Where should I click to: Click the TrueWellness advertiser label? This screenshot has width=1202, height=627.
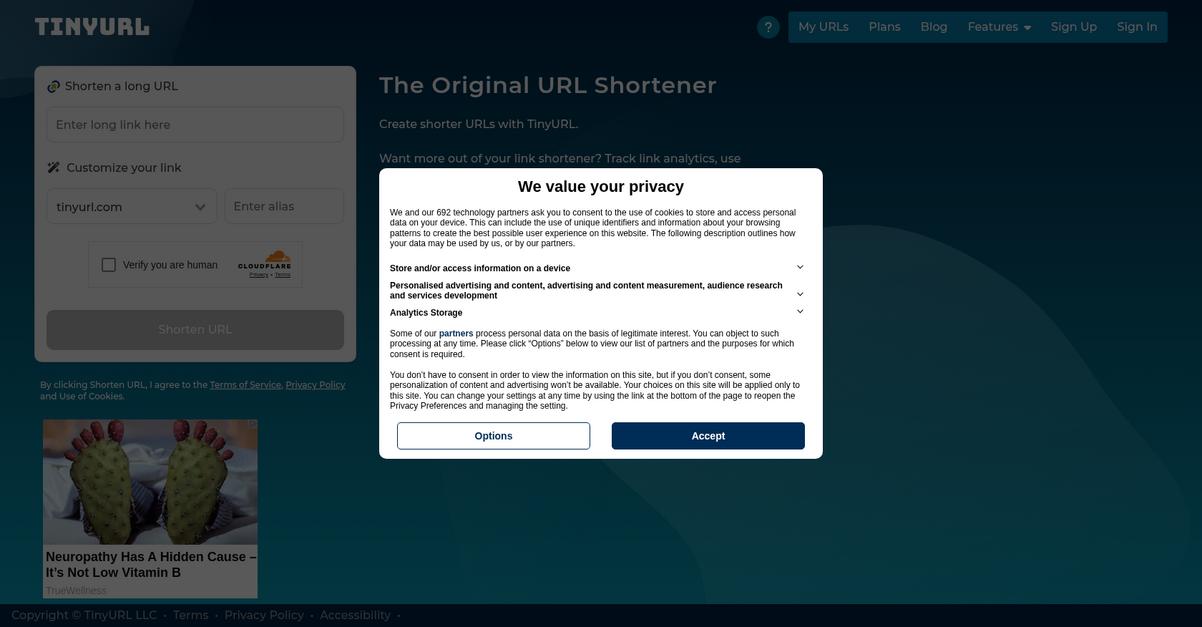tap(76, 591)
